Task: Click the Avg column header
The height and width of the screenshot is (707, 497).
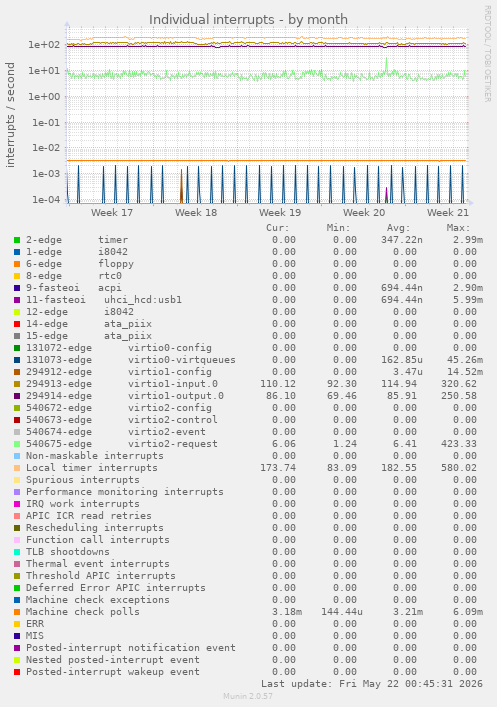Action: pos(399,228)
